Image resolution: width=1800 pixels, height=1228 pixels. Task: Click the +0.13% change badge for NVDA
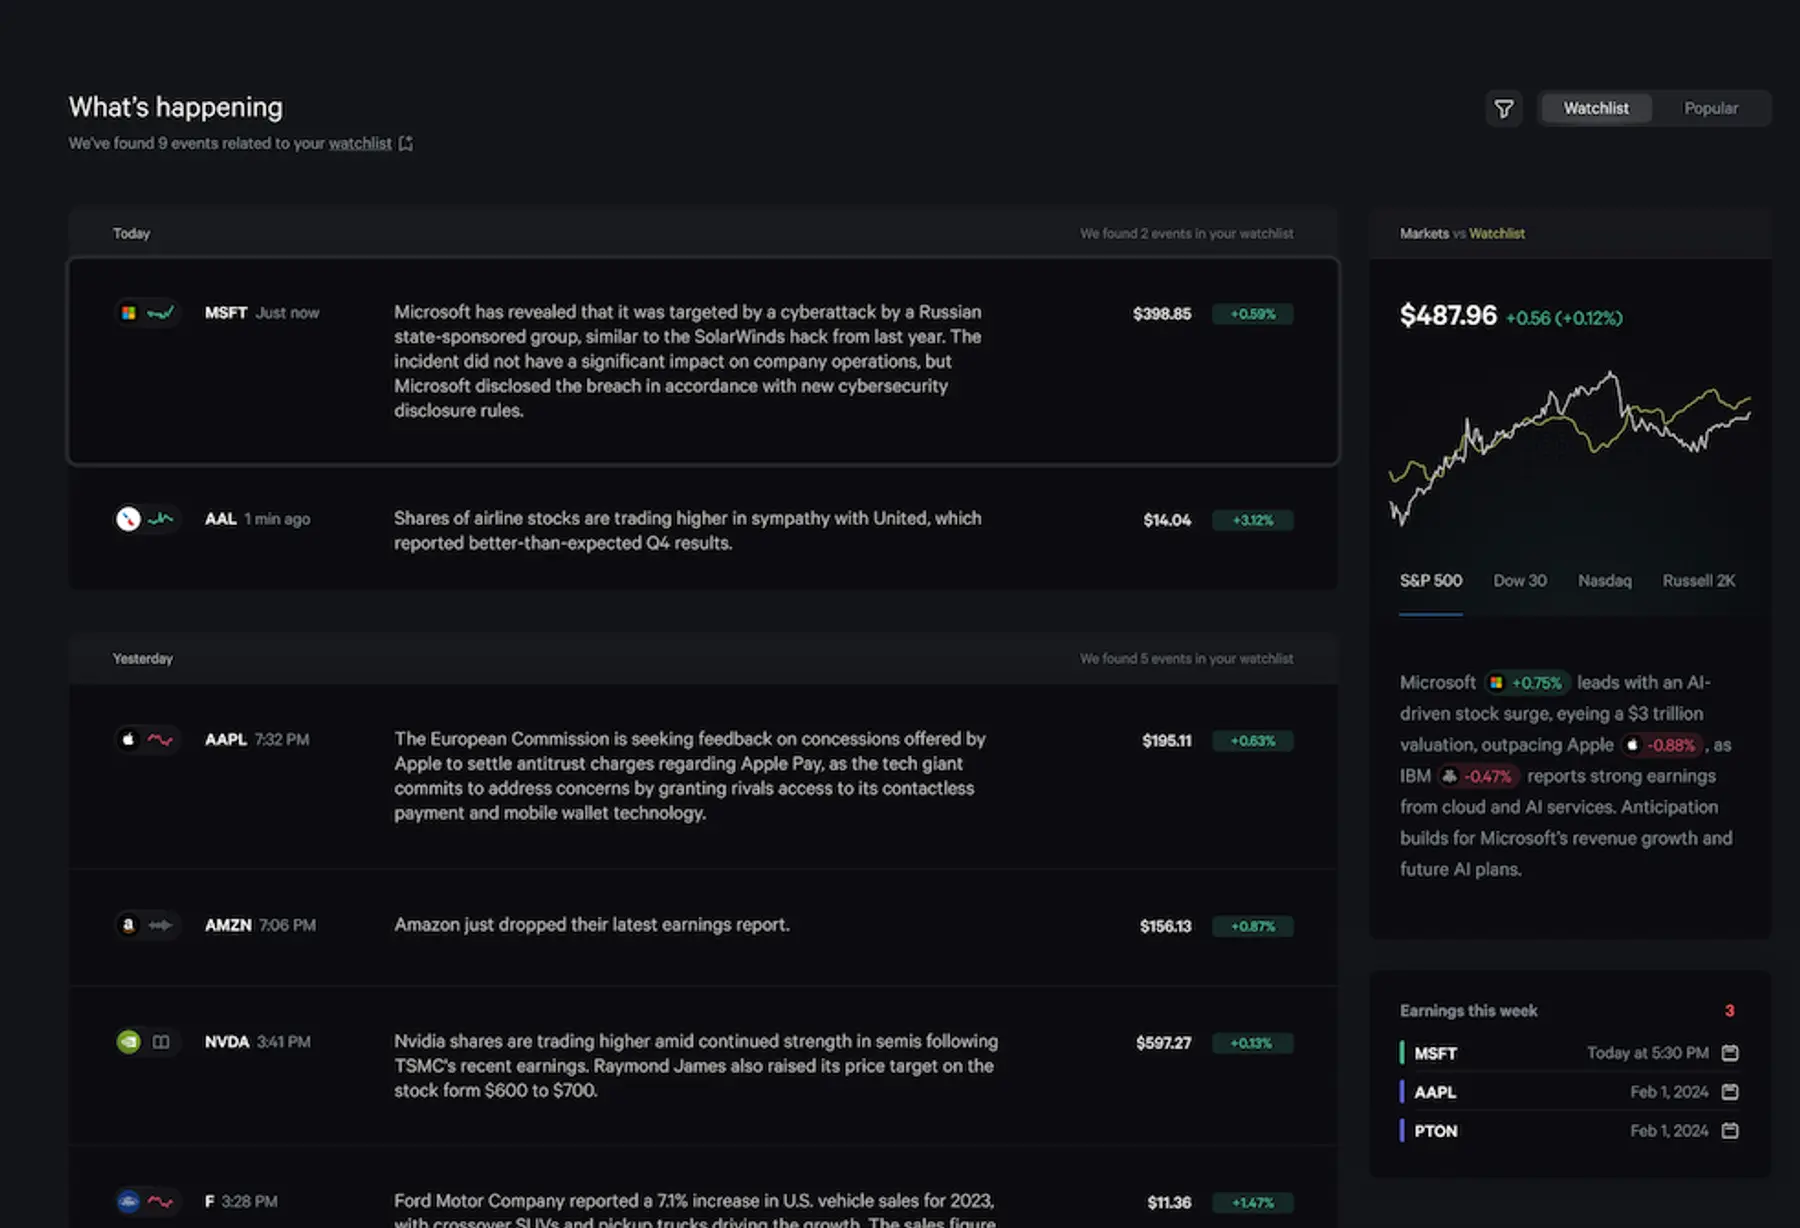pyautogui.click(x=1253, y=1043)
